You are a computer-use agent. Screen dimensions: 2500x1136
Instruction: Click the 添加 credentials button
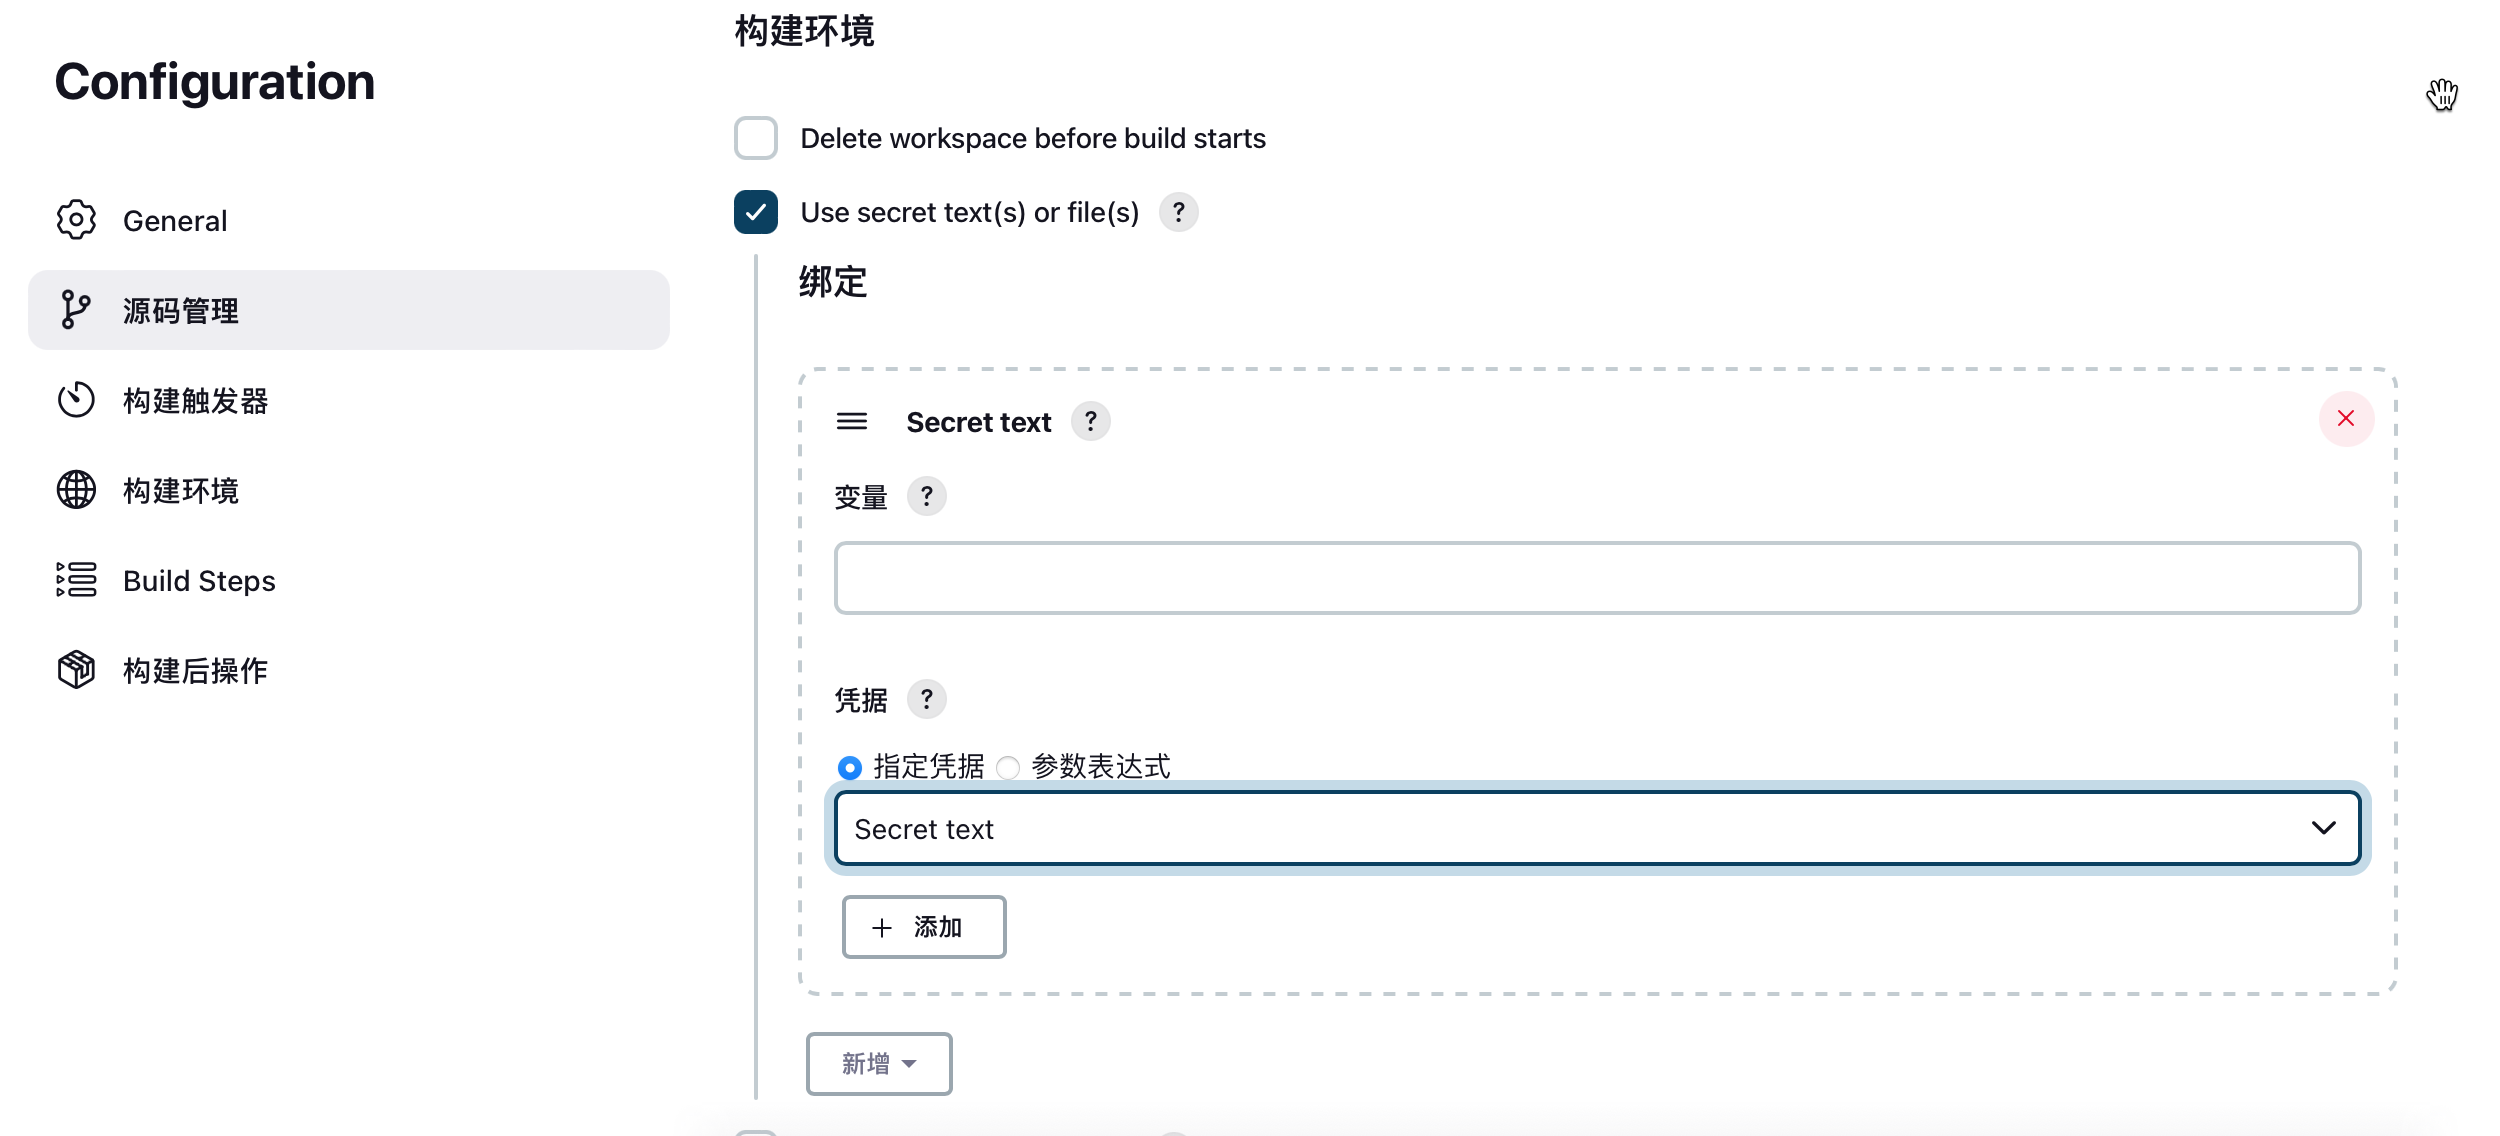(924, 927)
